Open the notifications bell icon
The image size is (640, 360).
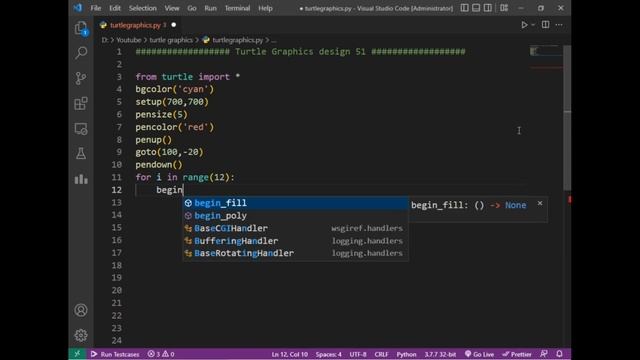click(x=559, y=354)
